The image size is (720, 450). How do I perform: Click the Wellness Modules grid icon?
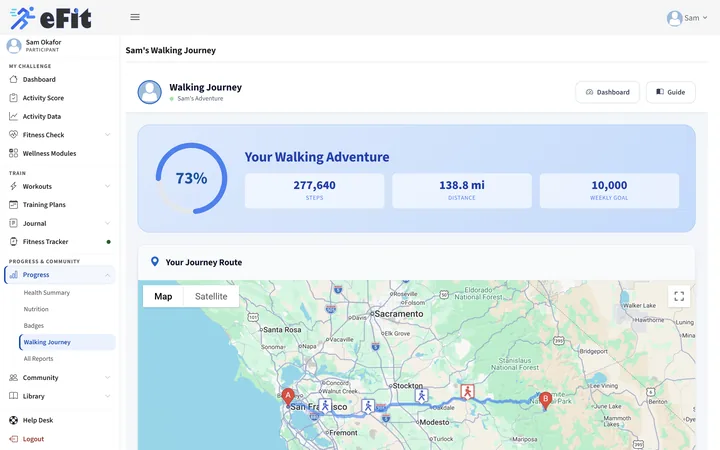click(13, 153)
